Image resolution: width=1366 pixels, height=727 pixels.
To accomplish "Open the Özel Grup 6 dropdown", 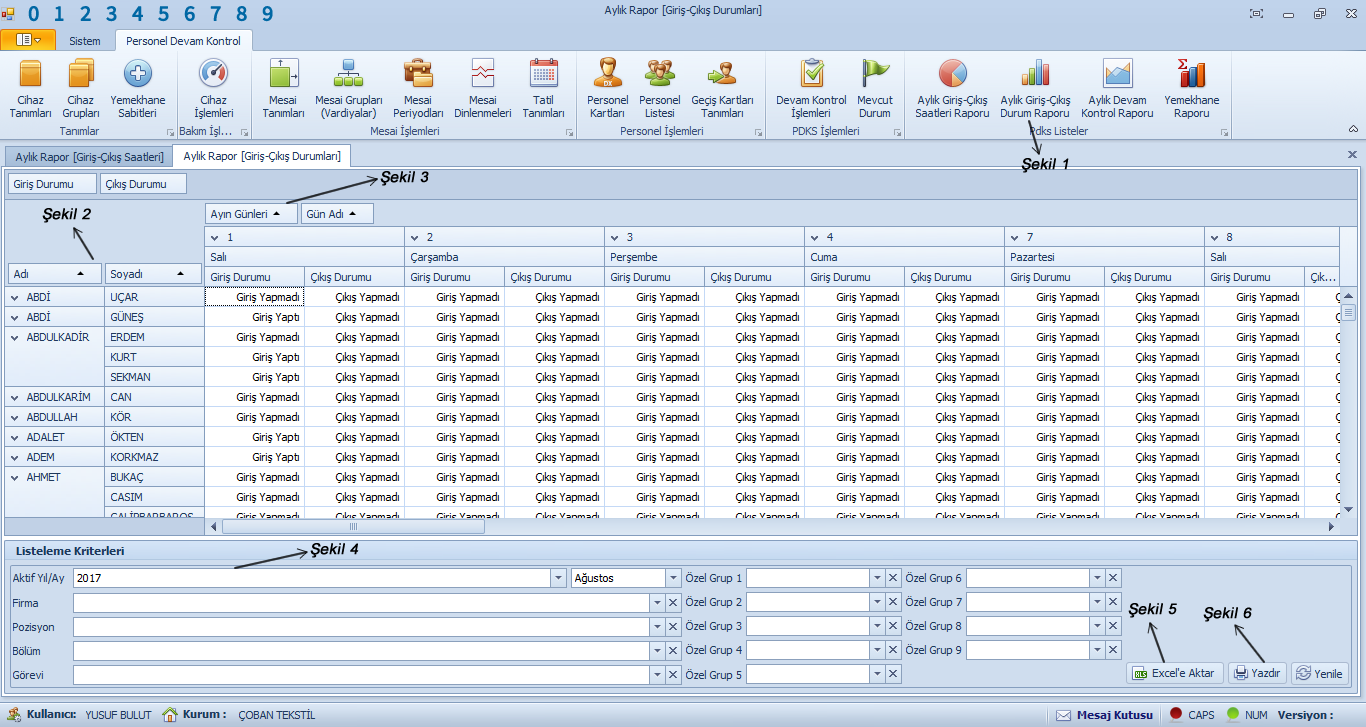I will click(x=1097, y=578).
